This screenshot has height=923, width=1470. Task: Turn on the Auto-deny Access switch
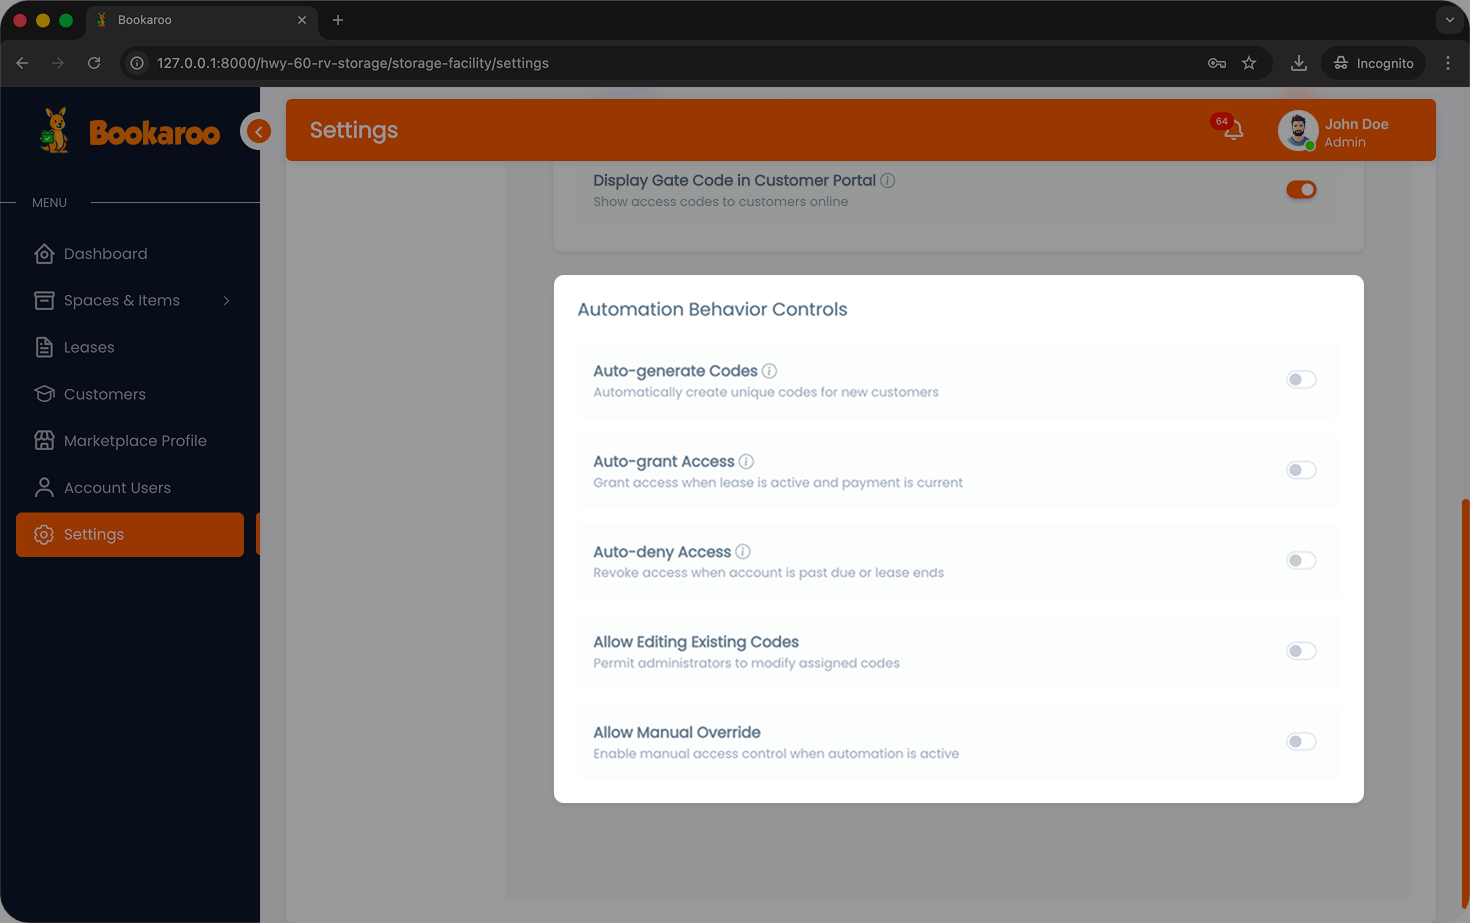tap(1300, 561)
